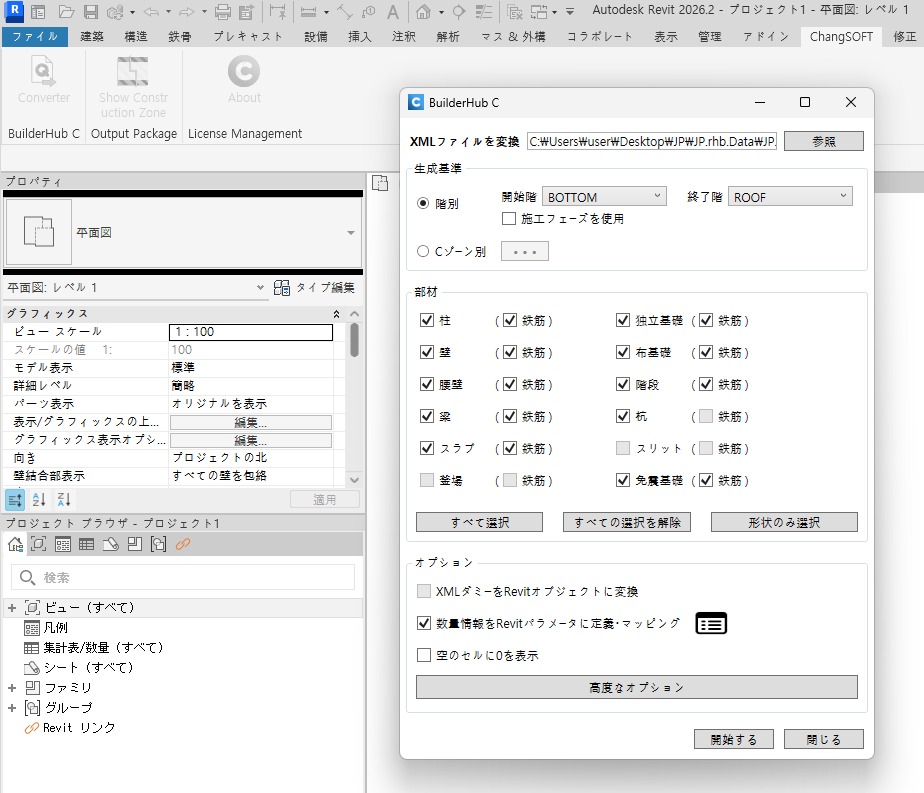Click the Switch Windows icon

pos(539,11)
